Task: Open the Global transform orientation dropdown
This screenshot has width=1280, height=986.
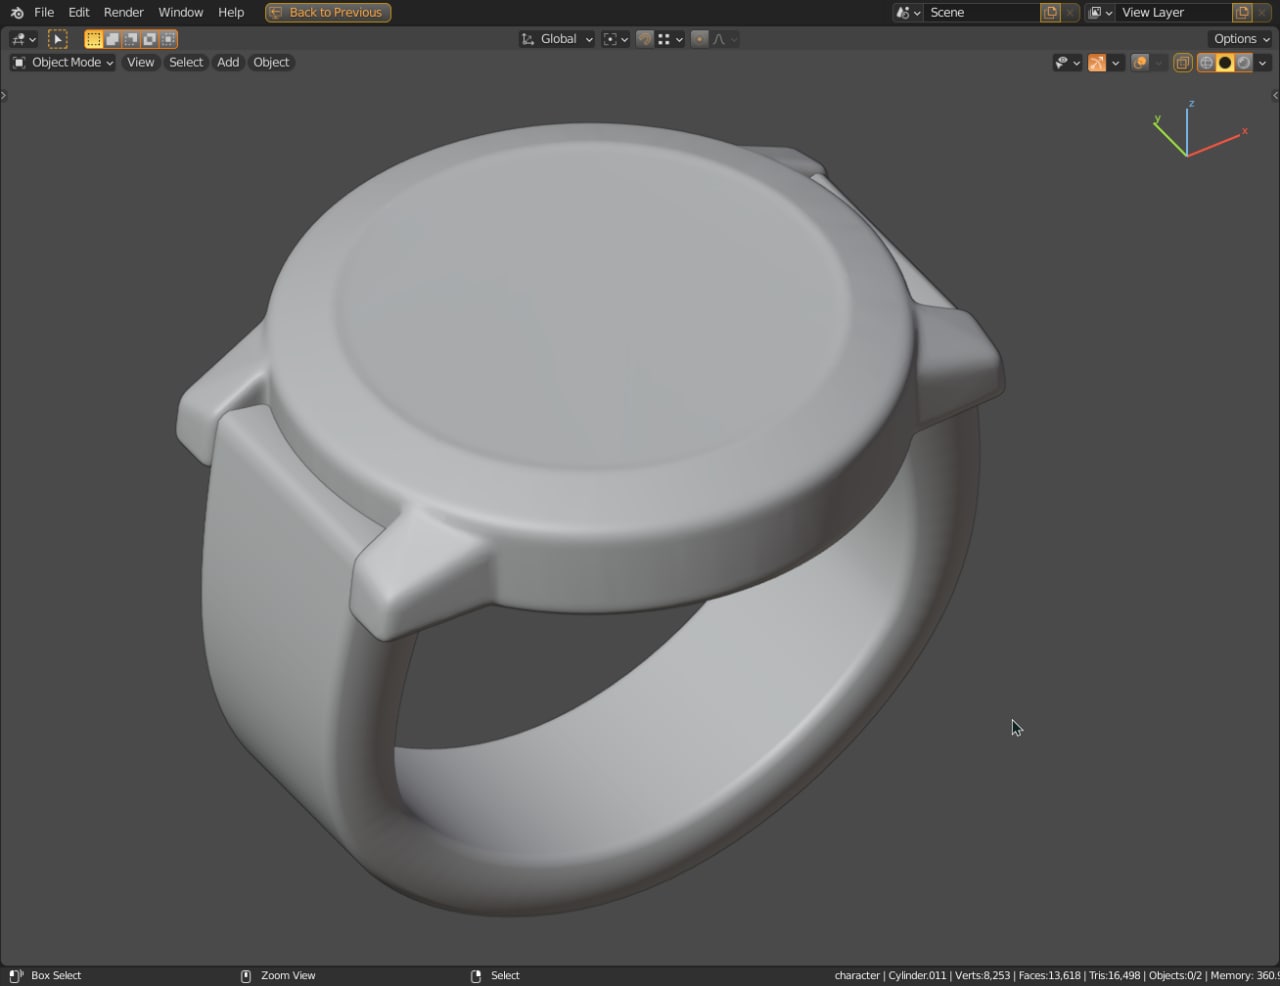Action: pyautogui.click(x=557, y=39)
